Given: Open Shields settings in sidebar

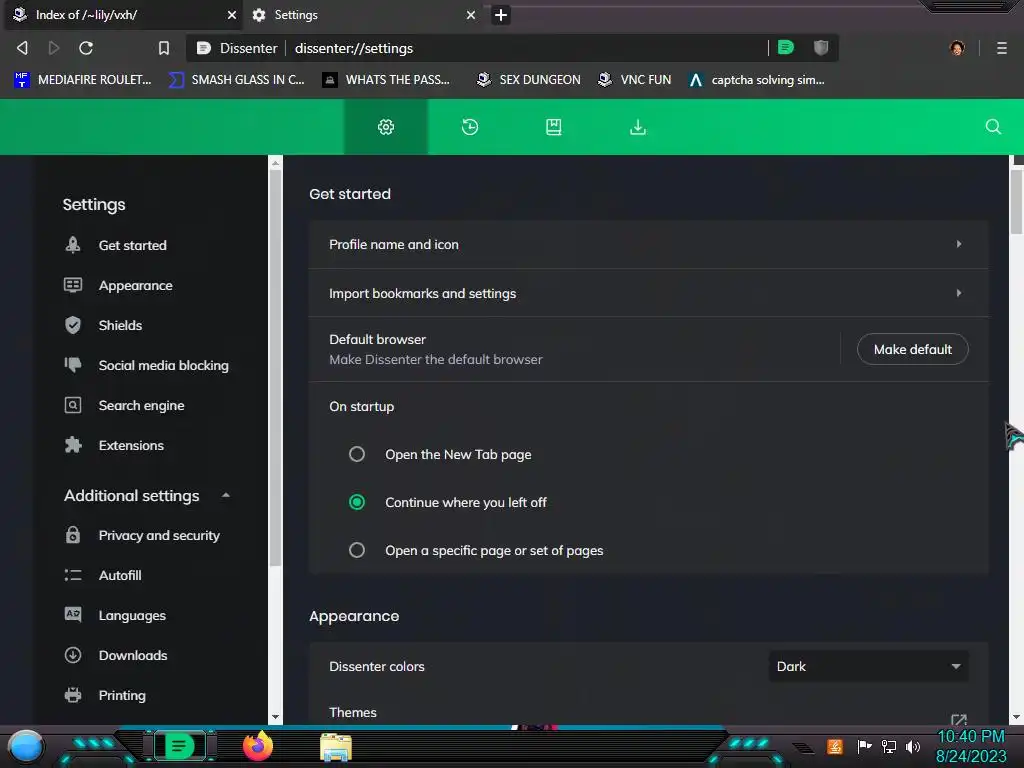Looking at the screenshot, I should pos(120,325).
